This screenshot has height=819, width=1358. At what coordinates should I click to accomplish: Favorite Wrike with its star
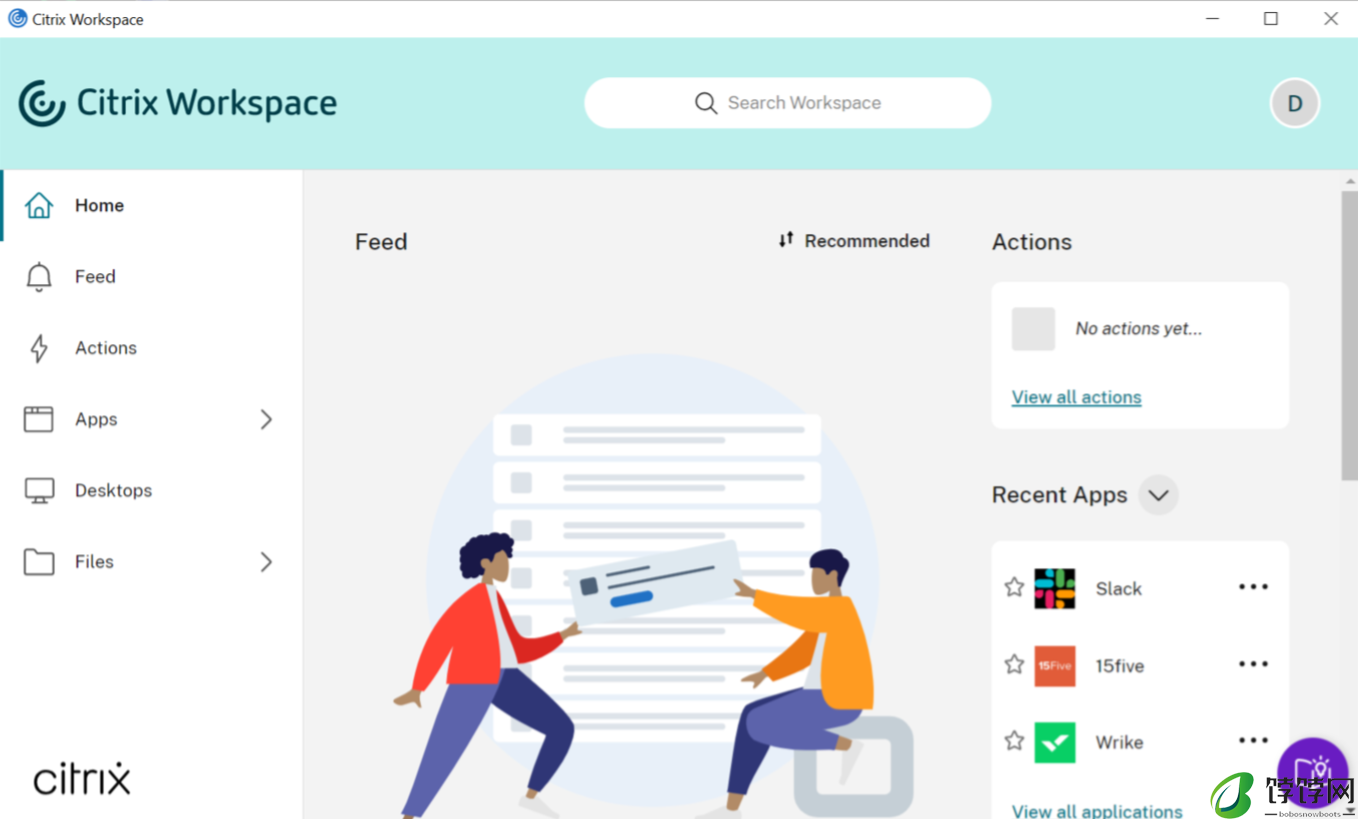click(1014, 741)
